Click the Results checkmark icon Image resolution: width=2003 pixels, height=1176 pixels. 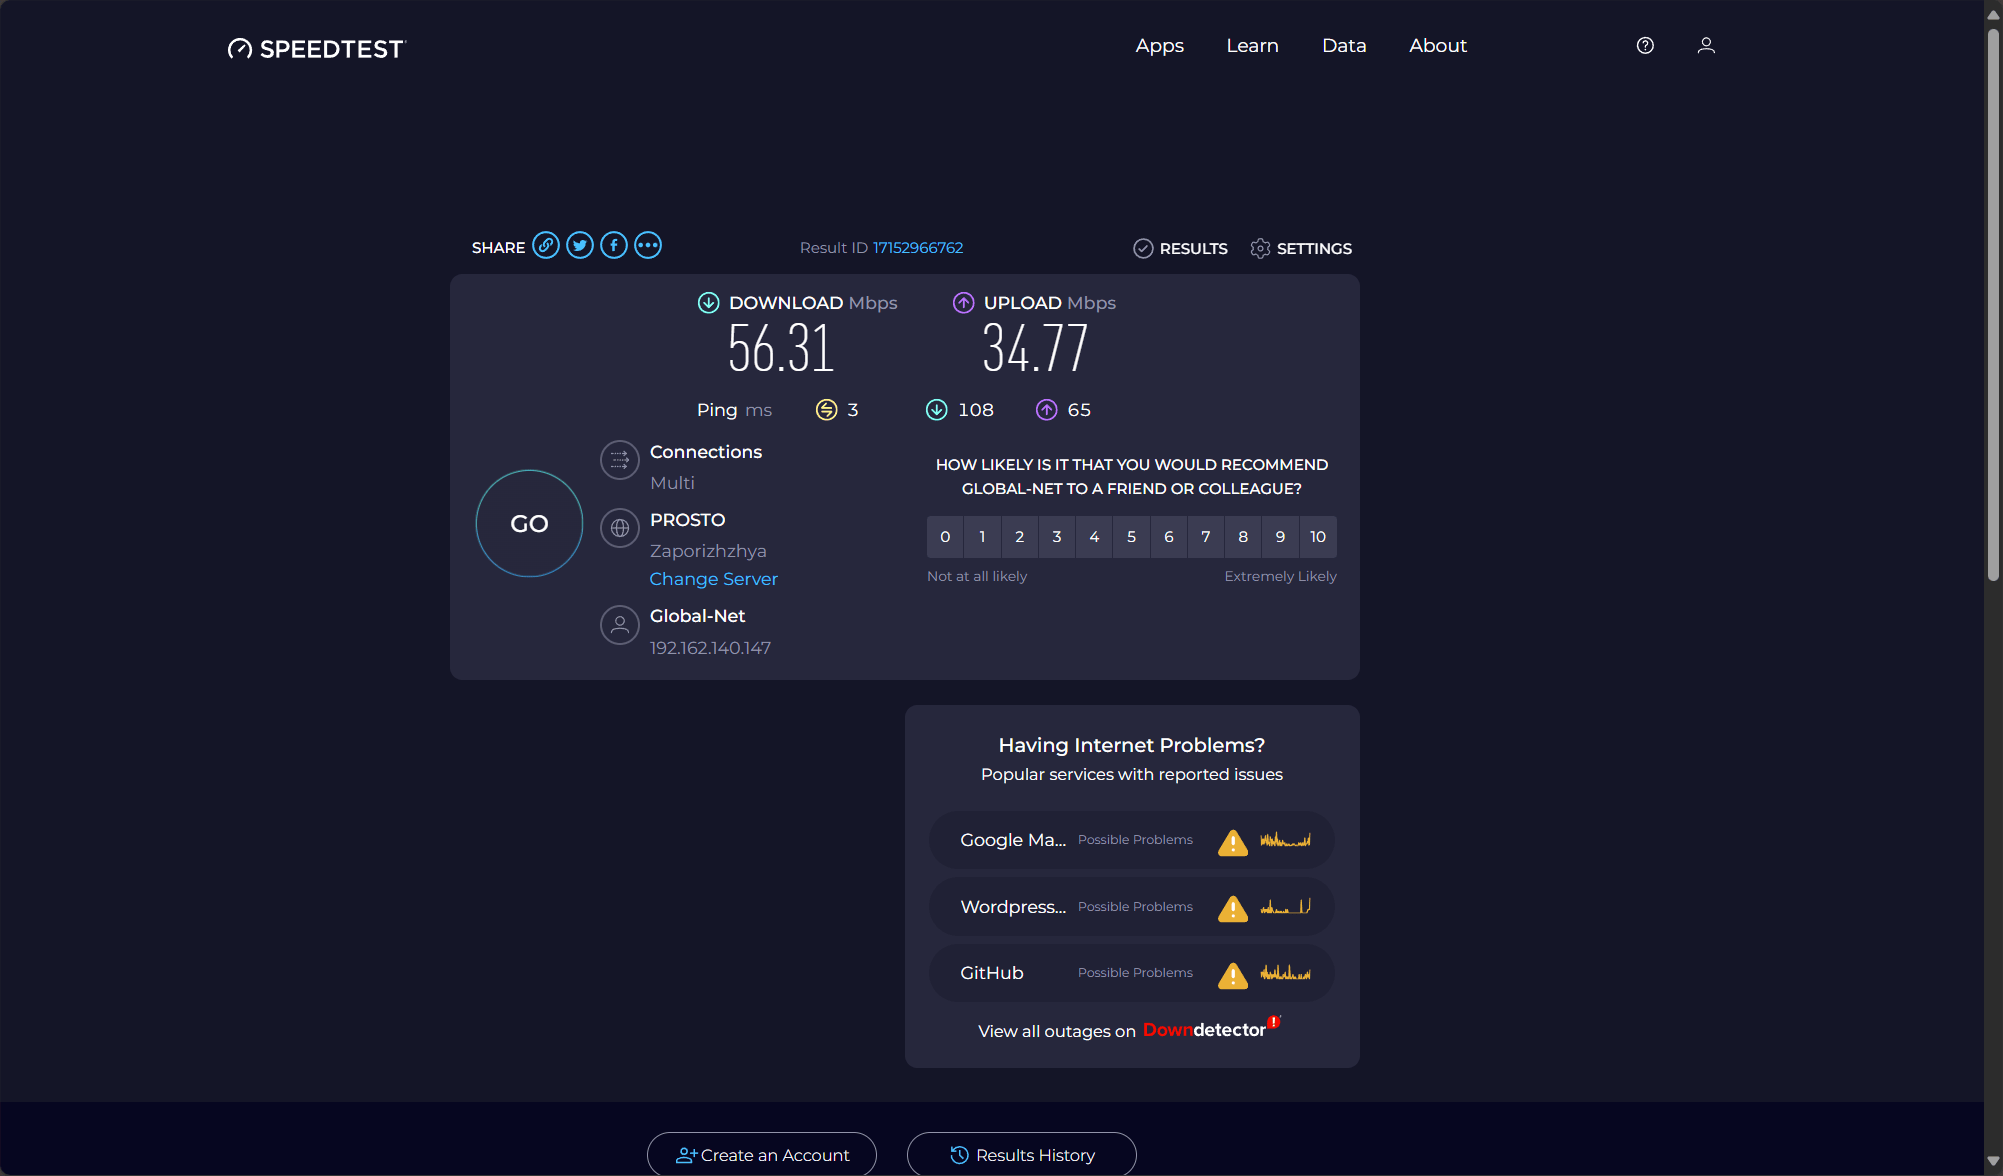point(1143,248)
